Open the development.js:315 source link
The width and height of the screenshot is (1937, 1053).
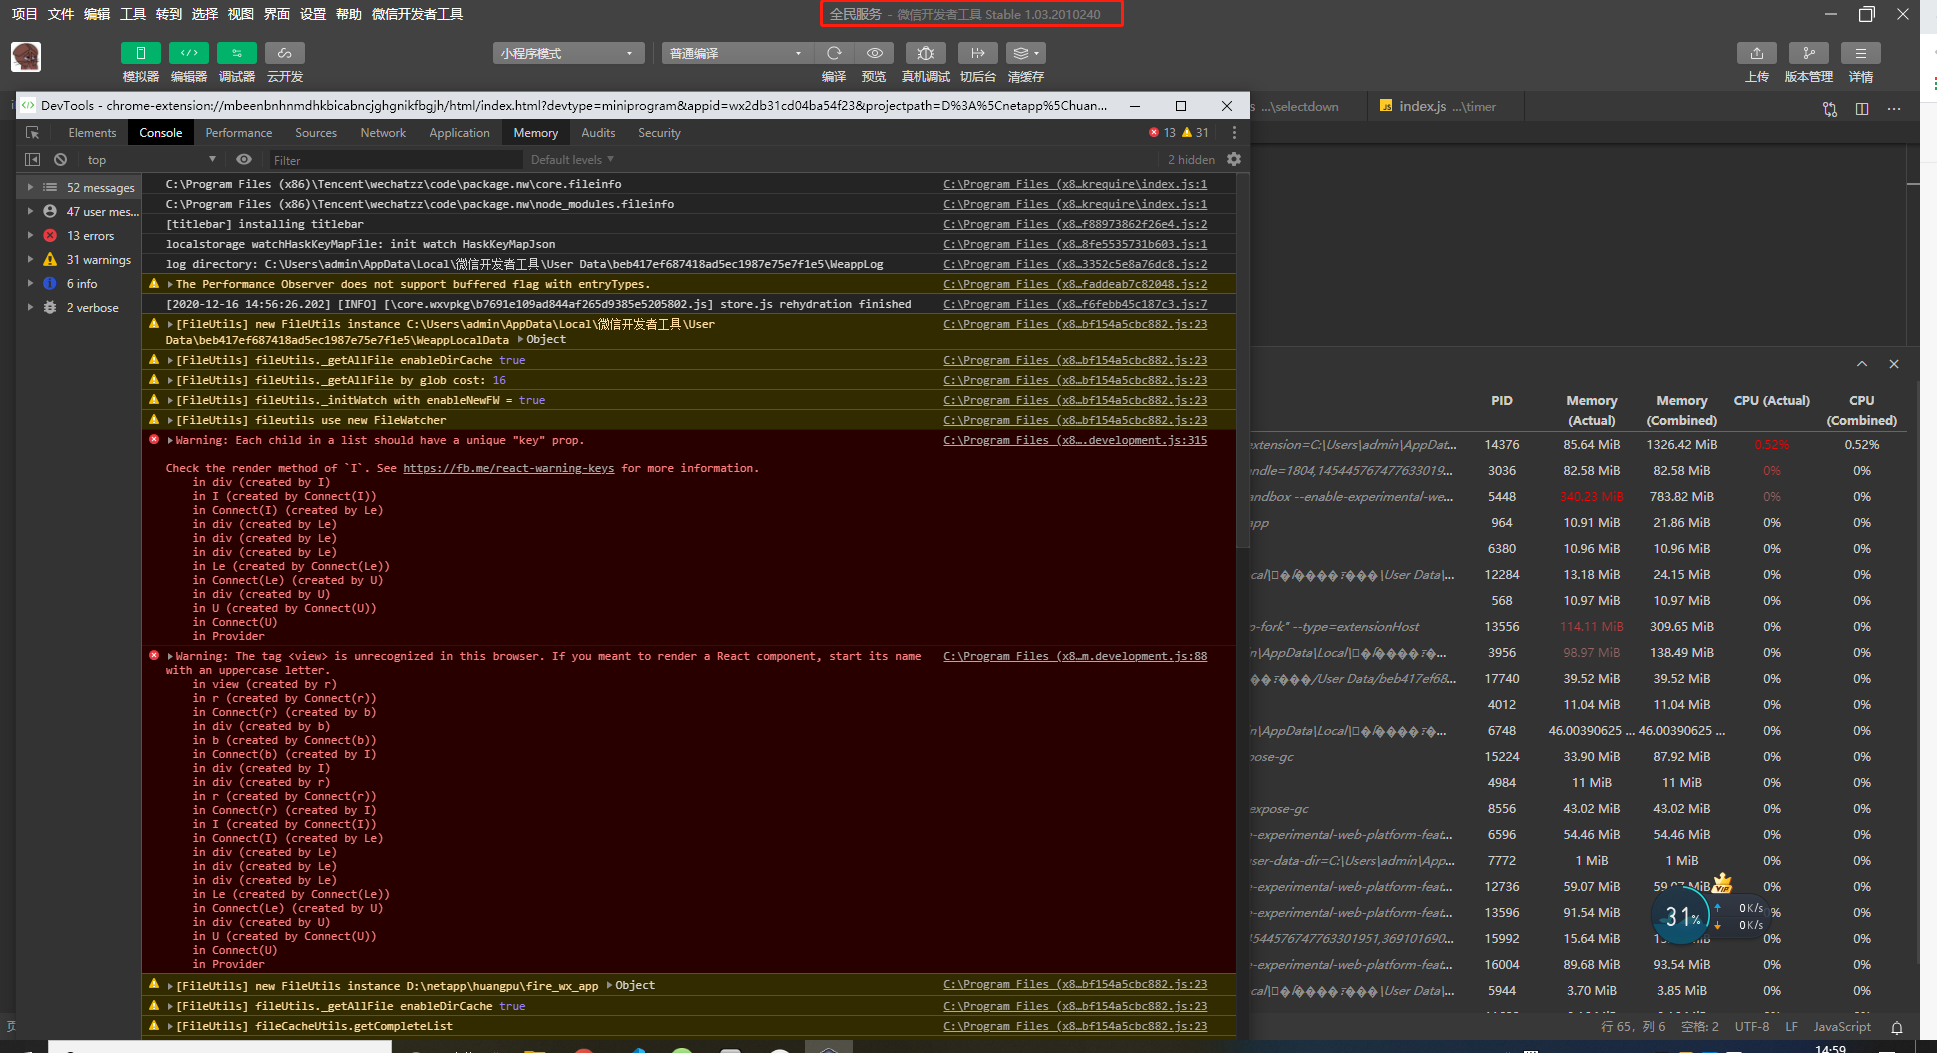(1075, 440)
